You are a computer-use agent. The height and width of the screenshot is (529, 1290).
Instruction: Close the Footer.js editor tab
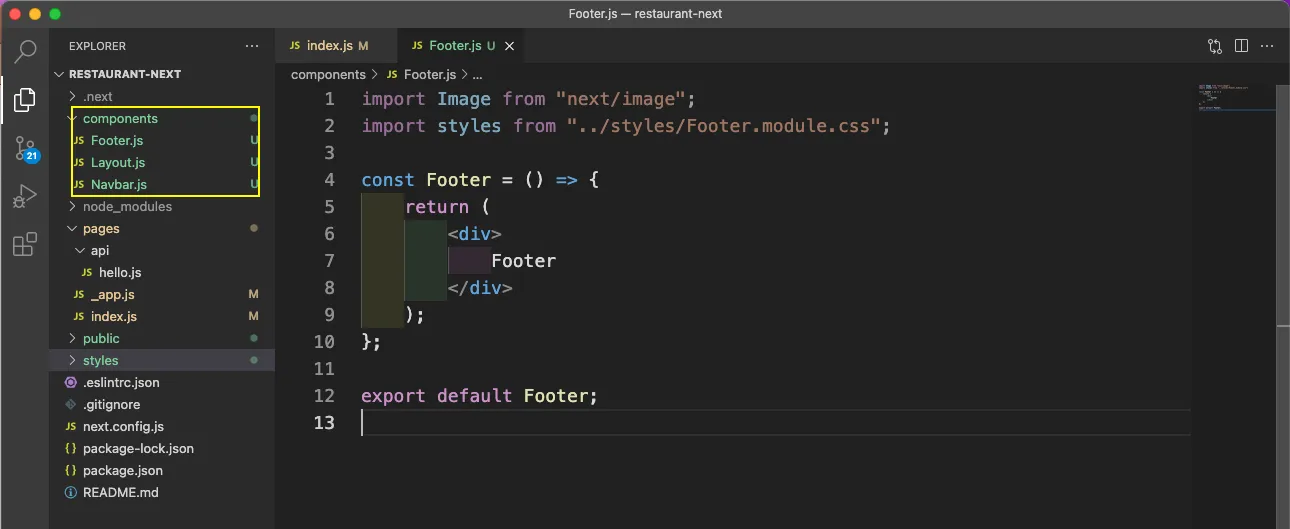(x=510, y=46)
